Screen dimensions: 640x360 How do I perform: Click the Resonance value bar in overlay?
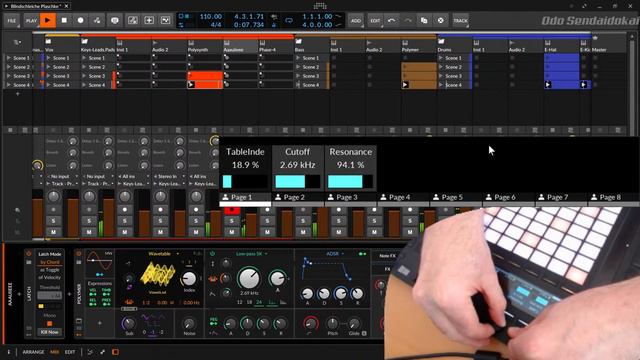pyautogui.click(x=350, y=181)
